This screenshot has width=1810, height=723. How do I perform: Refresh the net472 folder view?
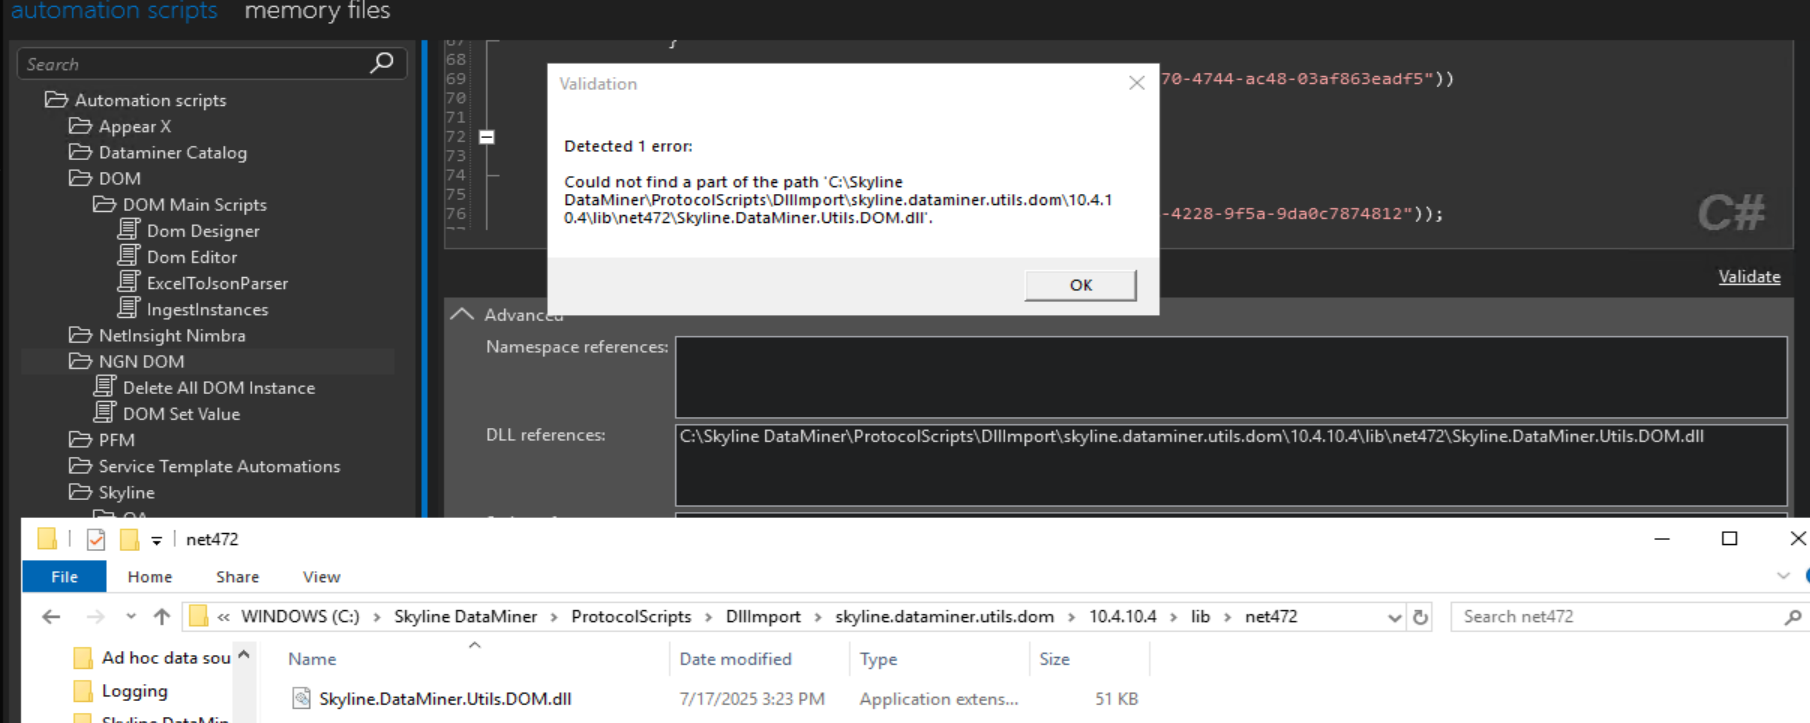pyautogui.click(x=1420, y=617)
